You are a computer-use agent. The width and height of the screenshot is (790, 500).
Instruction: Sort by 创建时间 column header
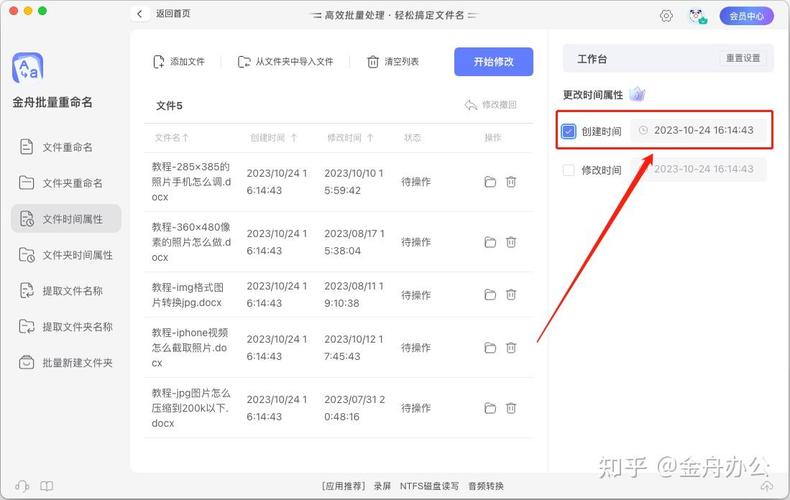tap(274, 138)
